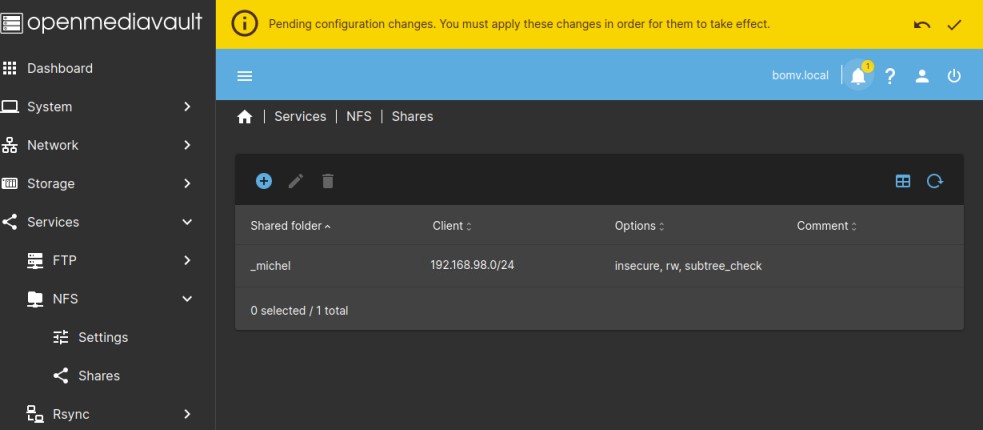
Task: Open the user account menu
Action: 922,76
